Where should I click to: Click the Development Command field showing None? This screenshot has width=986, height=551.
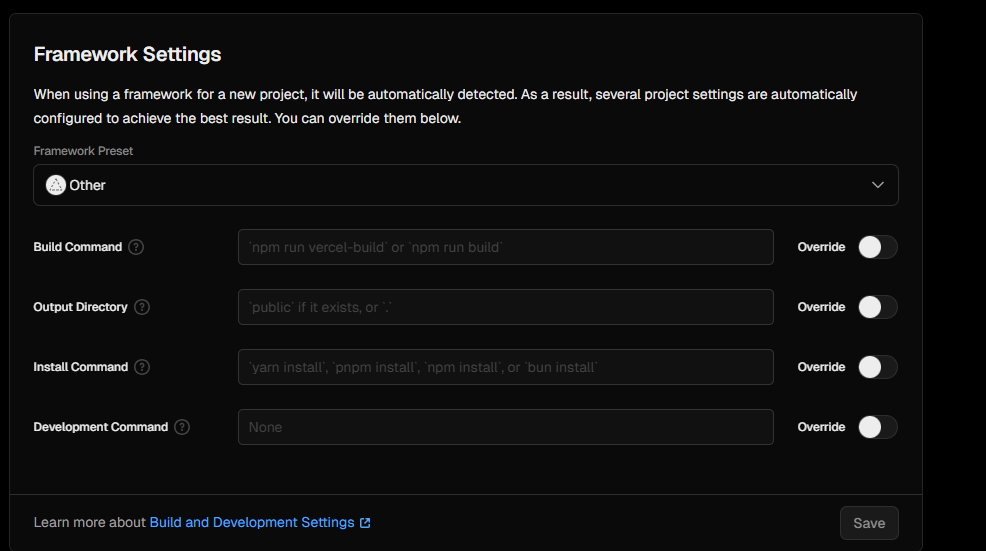click(505, 427)
